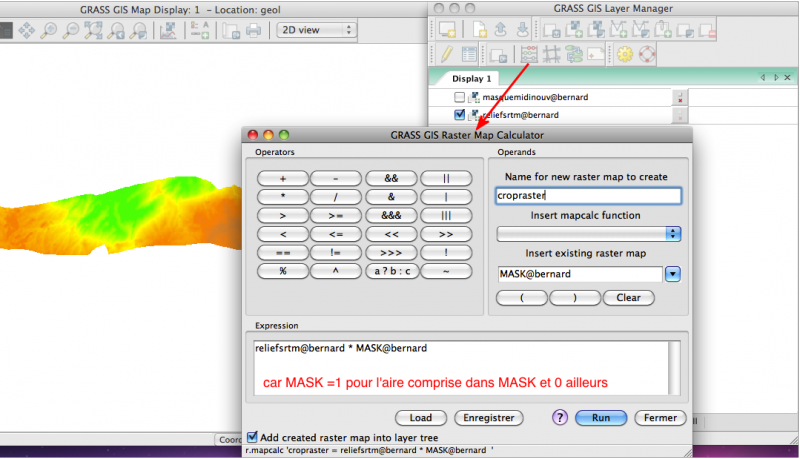Click the Clear button
Viewport: 800px width, 459px height.
[628, 298]
